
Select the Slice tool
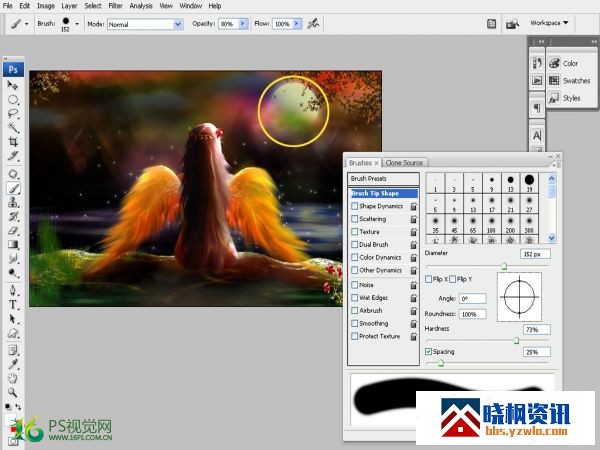(13, 156)
